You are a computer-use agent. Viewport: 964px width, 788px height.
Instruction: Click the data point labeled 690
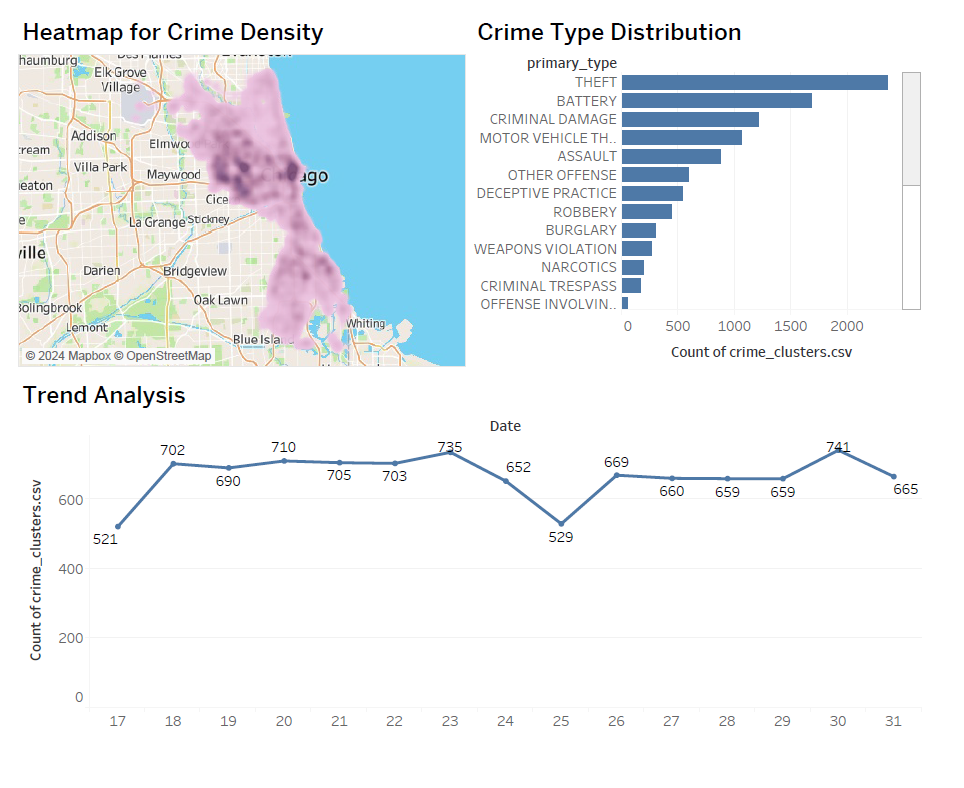pos(229,468)
